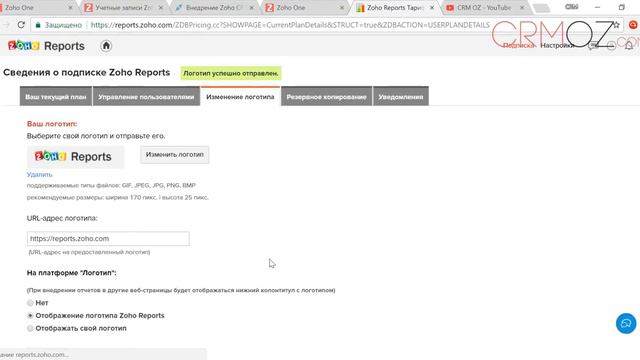Screen dimensions: 640x360
Task: Click the current logo preview thumbnail
Action: tap(76, 157)
